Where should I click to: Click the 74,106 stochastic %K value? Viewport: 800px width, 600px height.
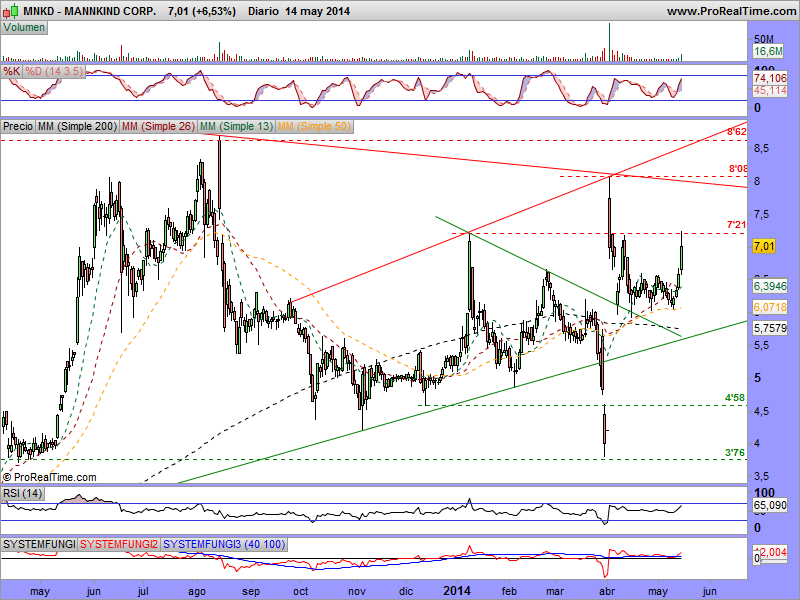(770, 79)
